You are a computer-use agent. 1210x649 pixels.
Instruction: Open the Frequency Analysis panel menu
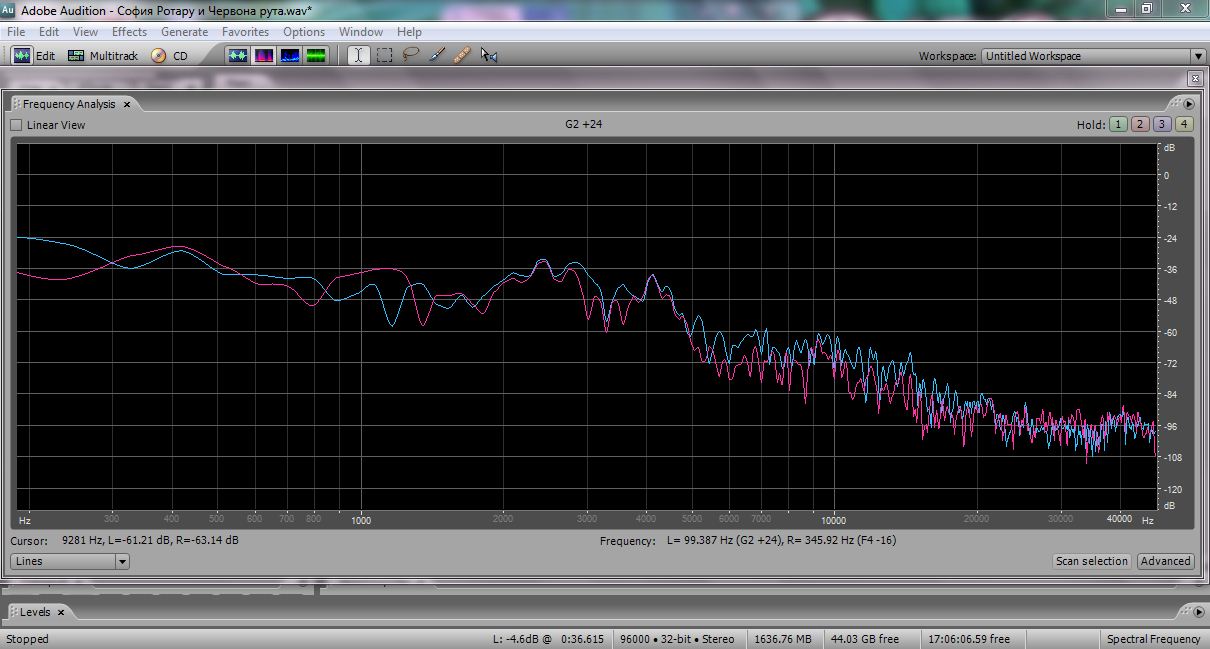[x=1189, y=104]
